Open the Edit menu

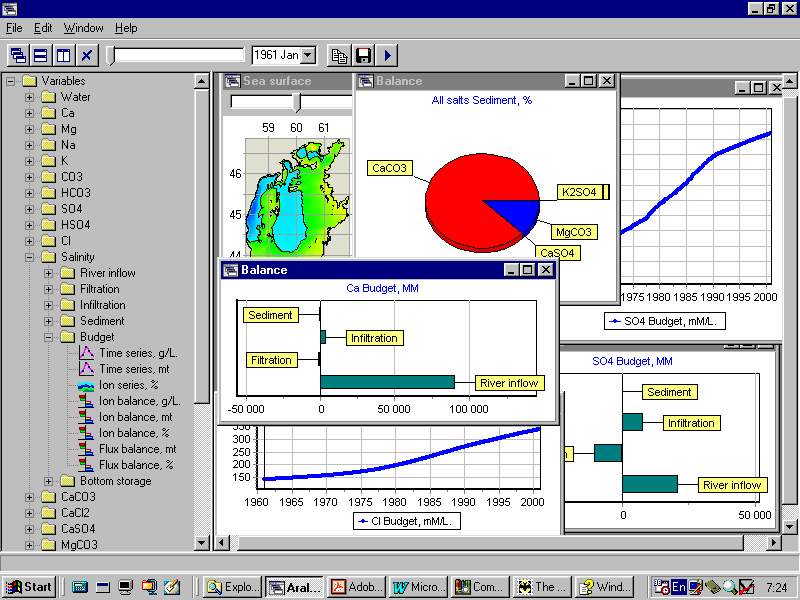(x=43, y=28)
